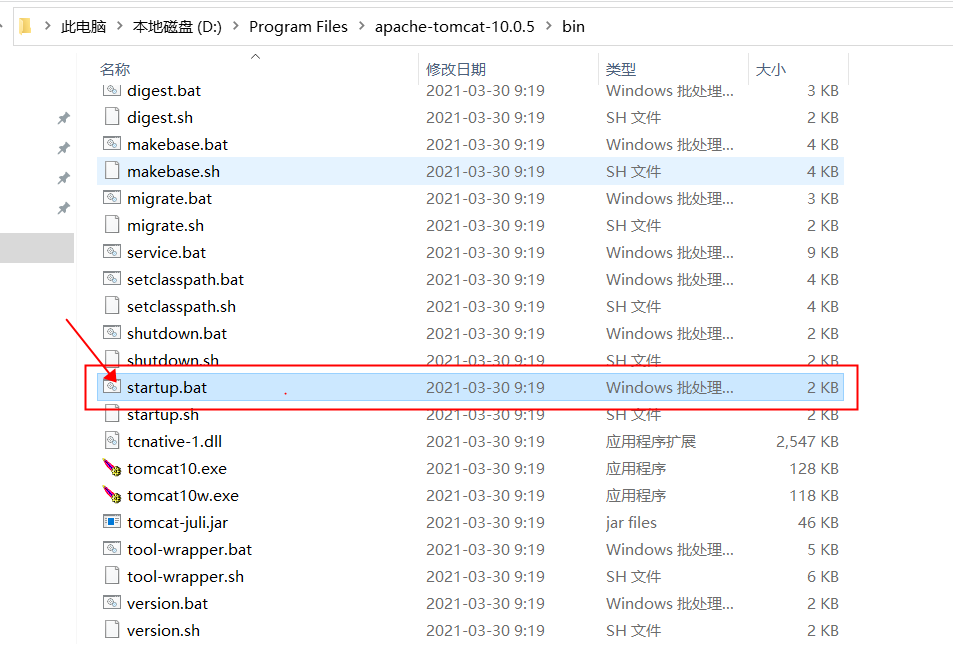Expand chevron after apache-tomcat-10.0.5 in path
Screen dimensions: 953x650
coord(549,26)
